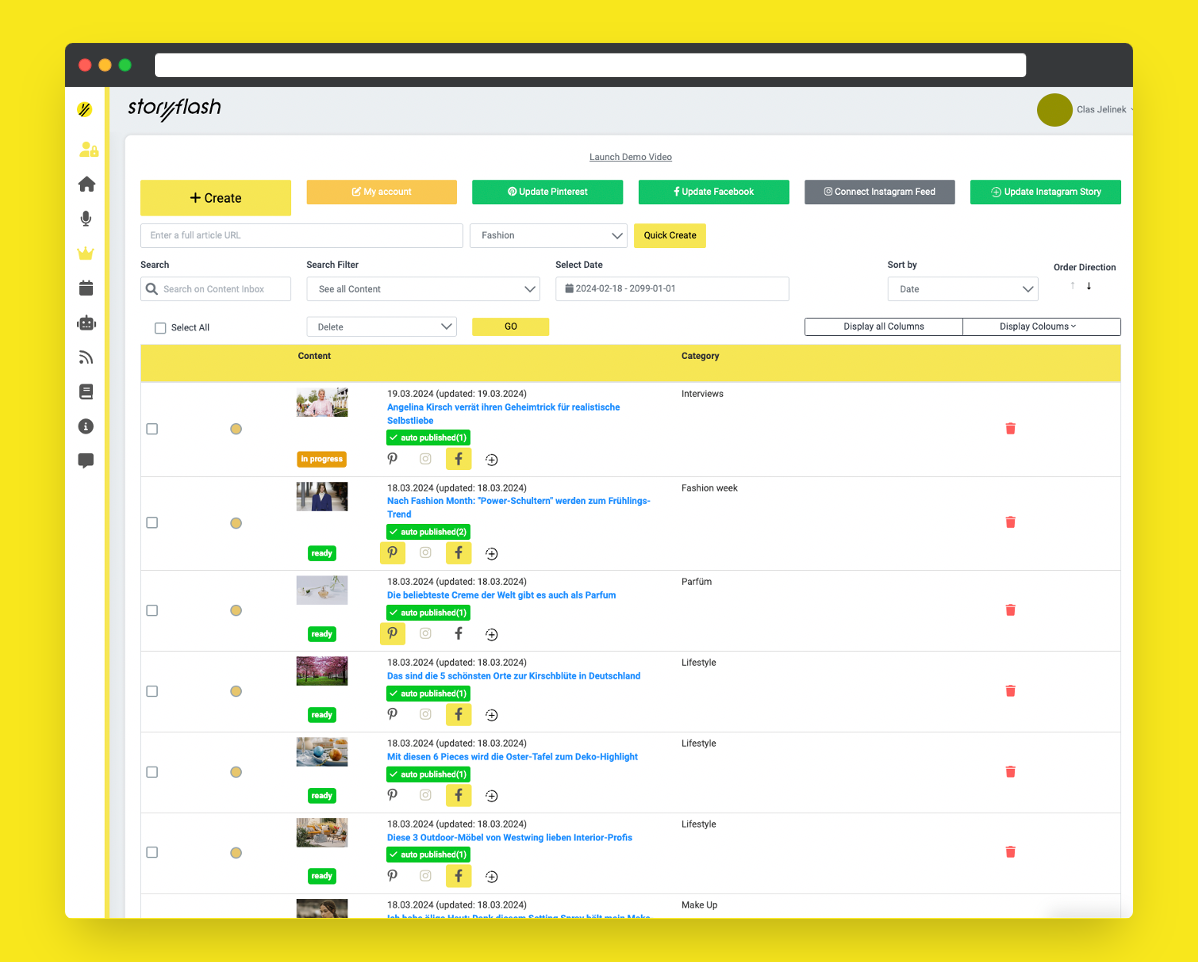1198x962 pixels.
Task: Delete the Kirschblüte article with trash icon
Action: coord(1010,692)
